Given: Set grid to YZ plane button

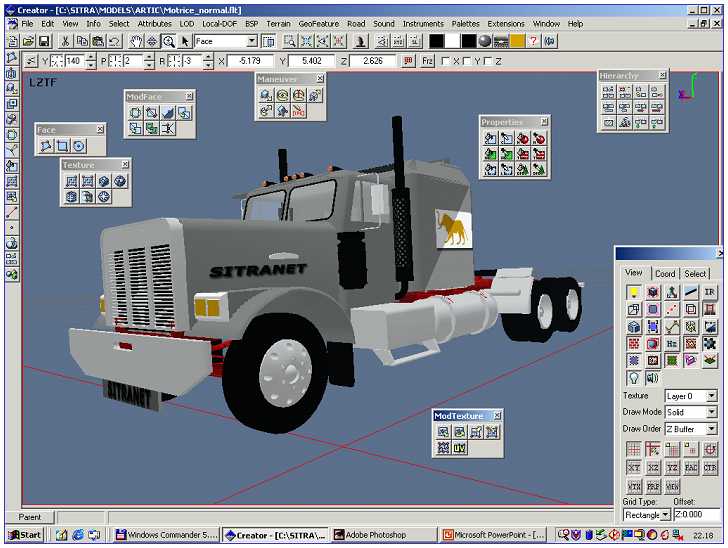Looking at the screenshot, I should [x=672, y=468].
